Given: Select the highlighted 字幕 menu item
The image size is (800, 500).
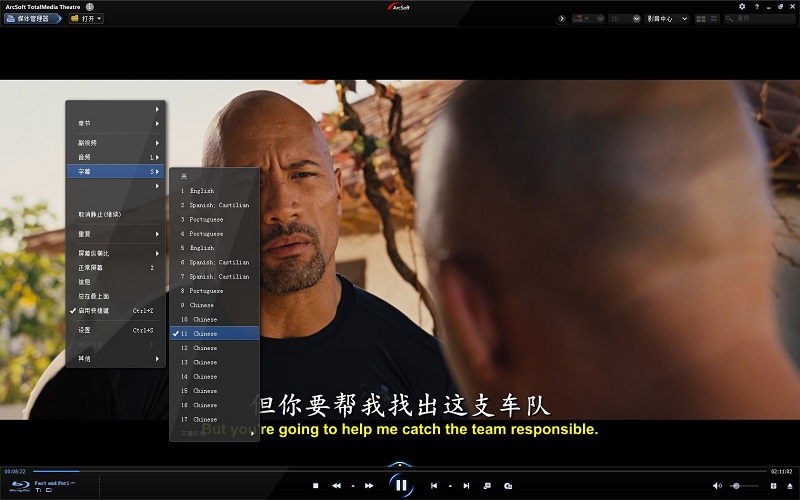Looking at the screenshot, I should coord(116,171).
